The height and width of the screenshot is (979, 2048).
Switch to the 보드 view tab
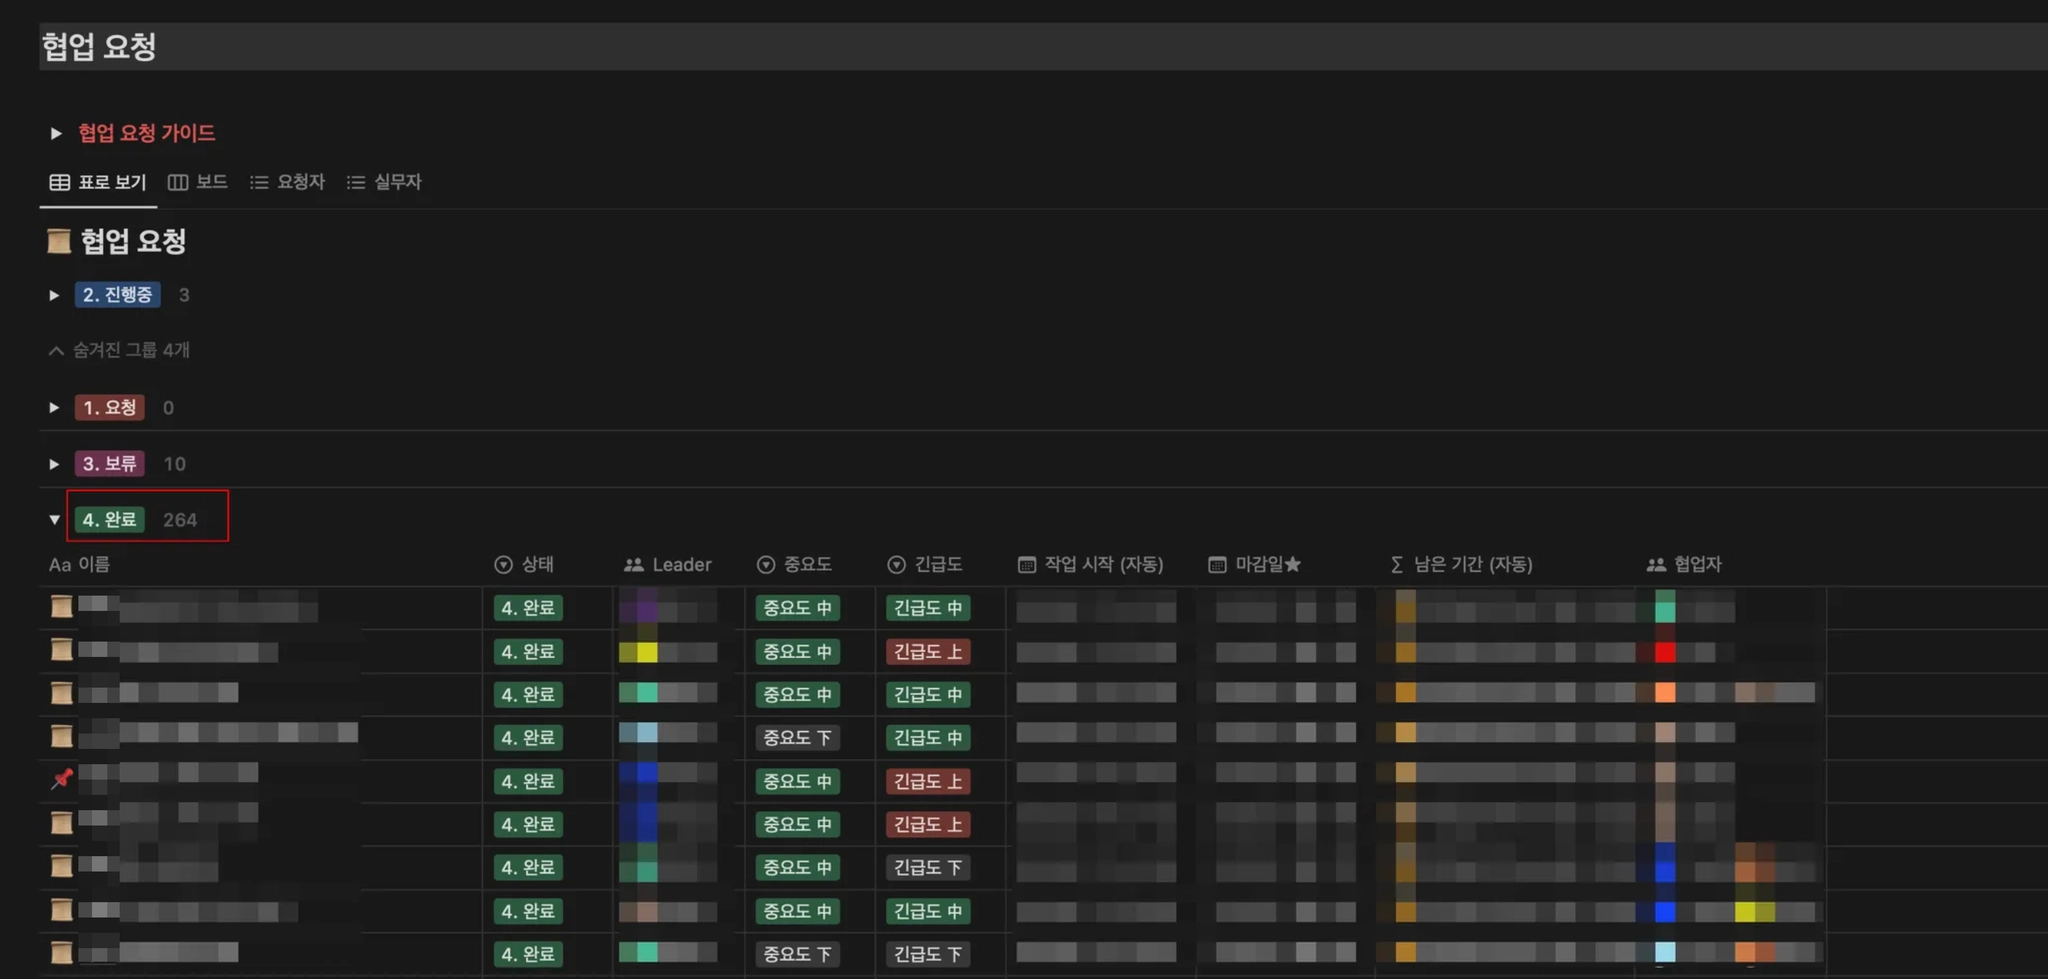198,182
